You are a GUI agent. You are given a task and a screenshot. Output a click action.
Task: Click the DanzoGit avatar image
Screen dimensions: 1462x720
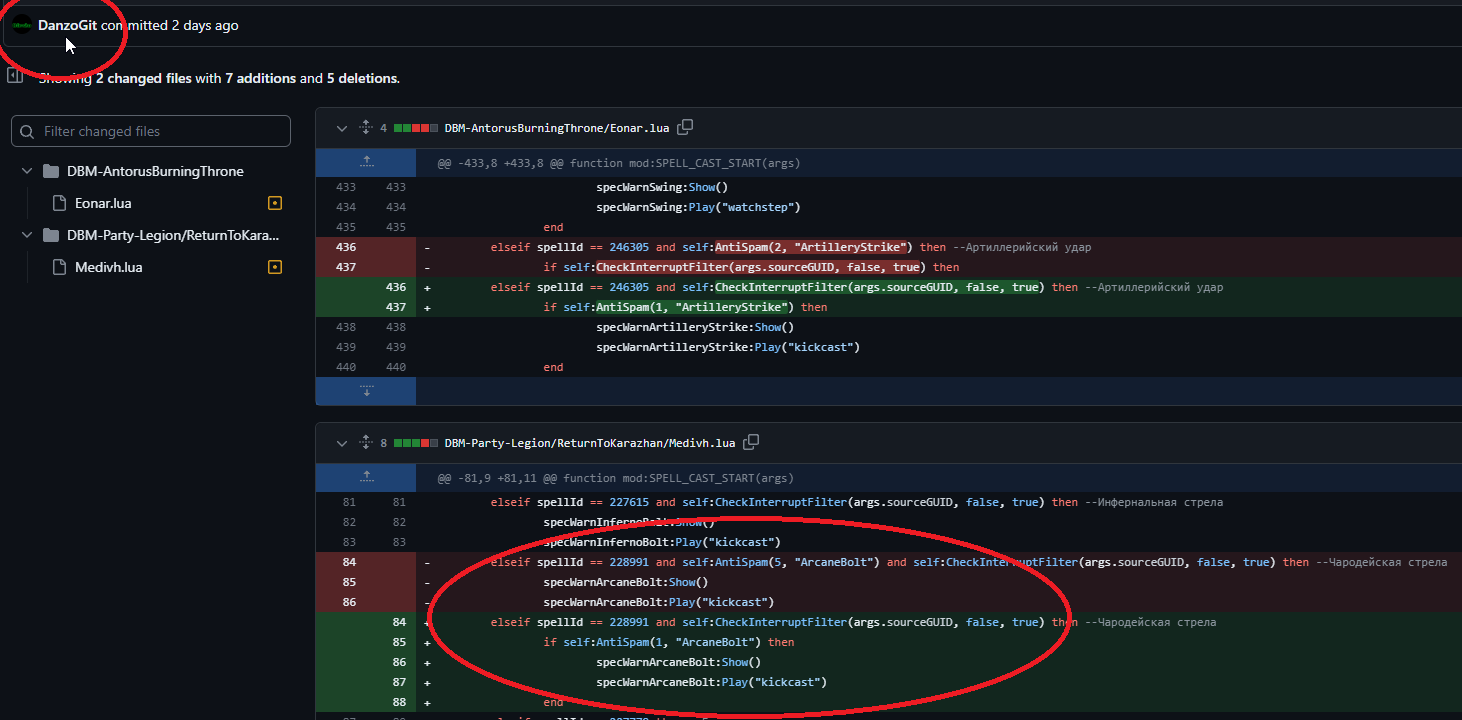(x=22, y=26)
